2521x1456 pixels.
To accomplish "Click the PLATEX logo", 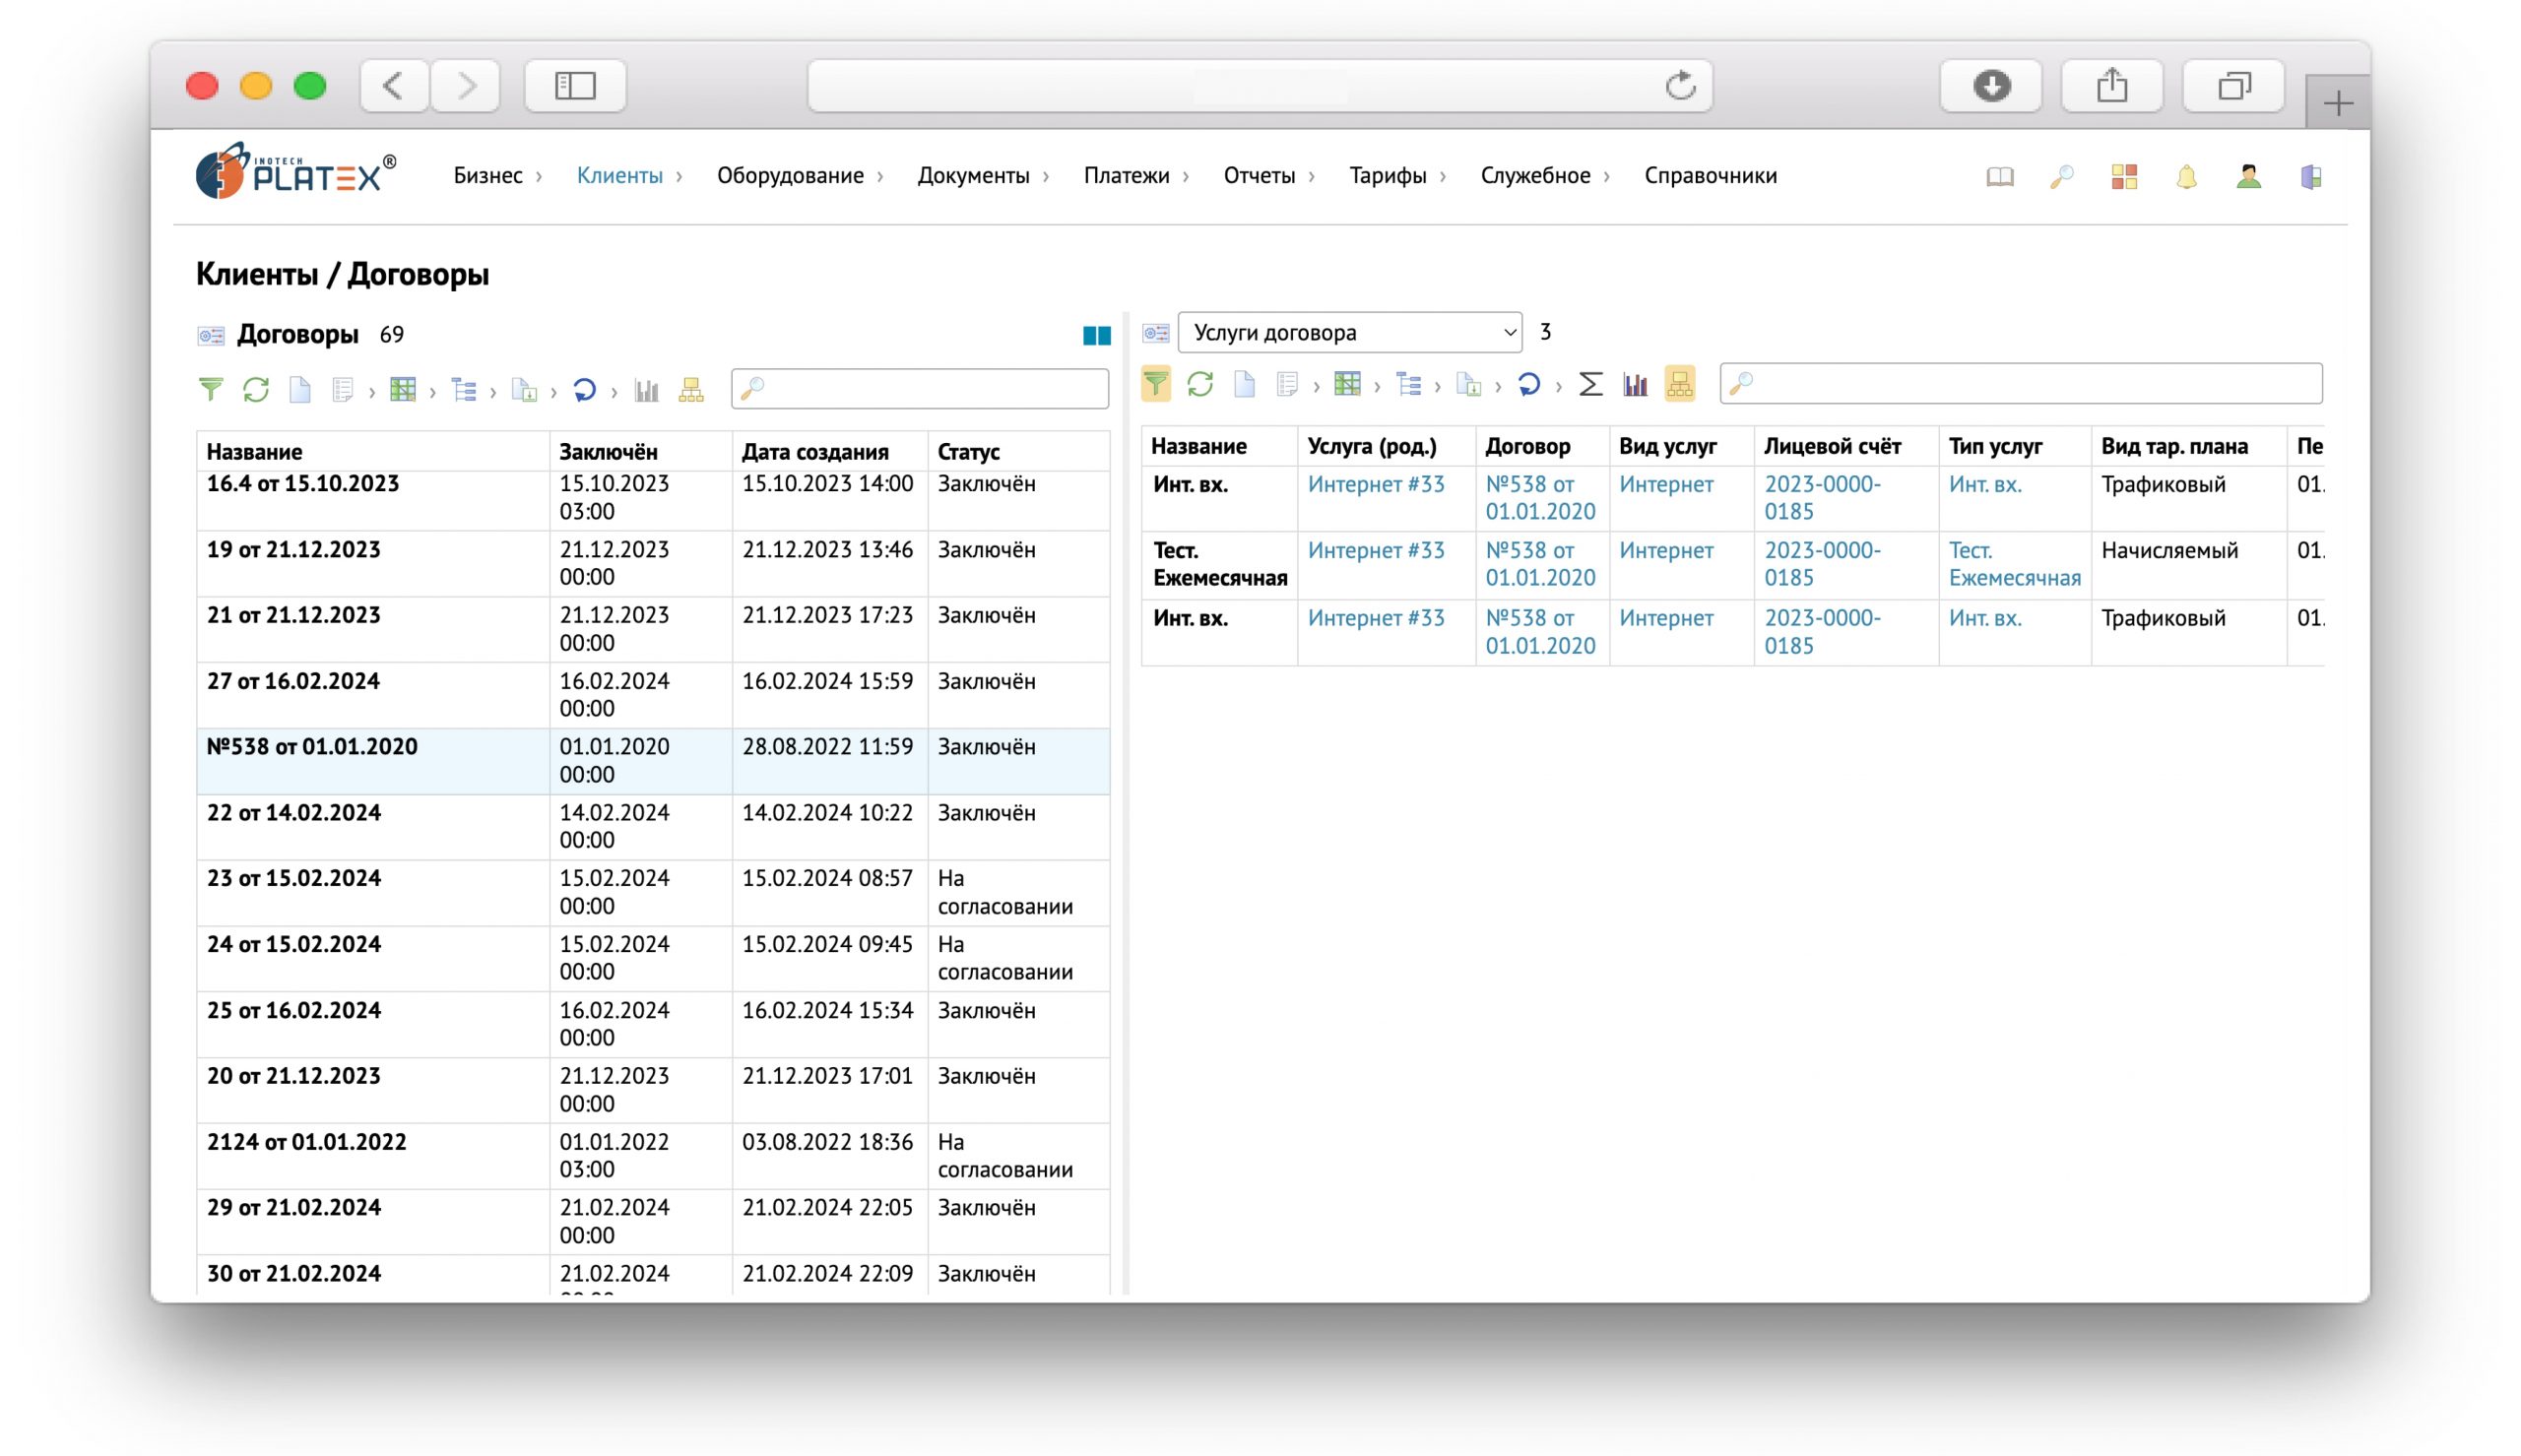I will click(296, 171).
